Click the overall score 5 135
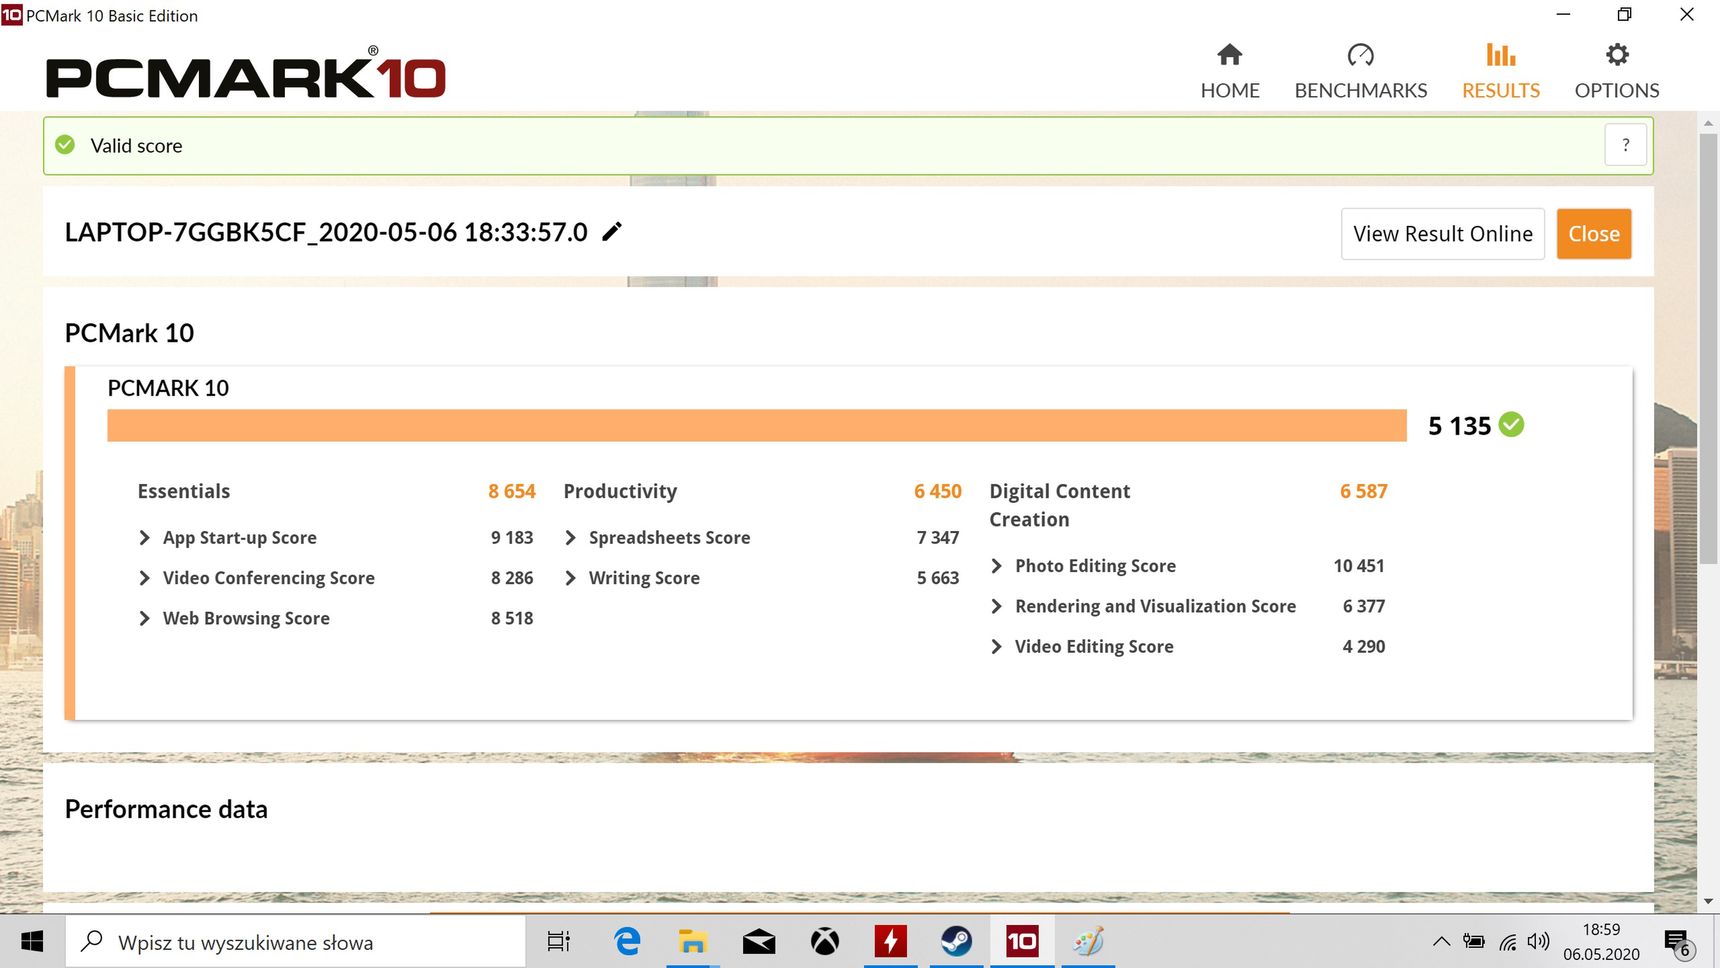This screenshot has width=1720, height=968. 1460,426
